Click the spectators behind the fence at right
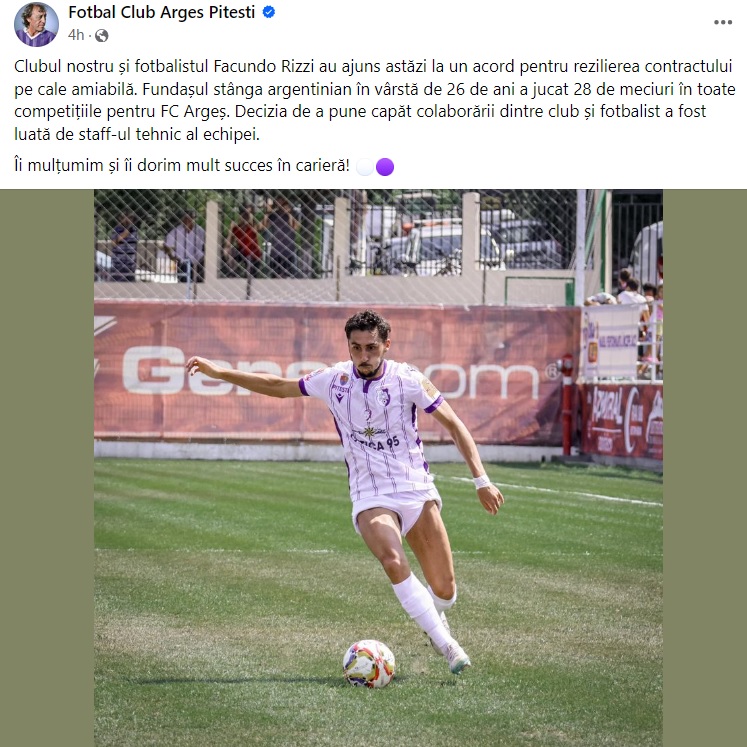747x747 pixels. point(632,293)
